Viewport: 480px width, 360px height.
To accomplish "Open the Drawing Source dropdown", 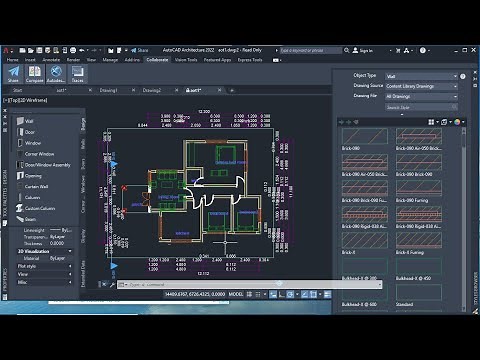I will click(421, 86).
